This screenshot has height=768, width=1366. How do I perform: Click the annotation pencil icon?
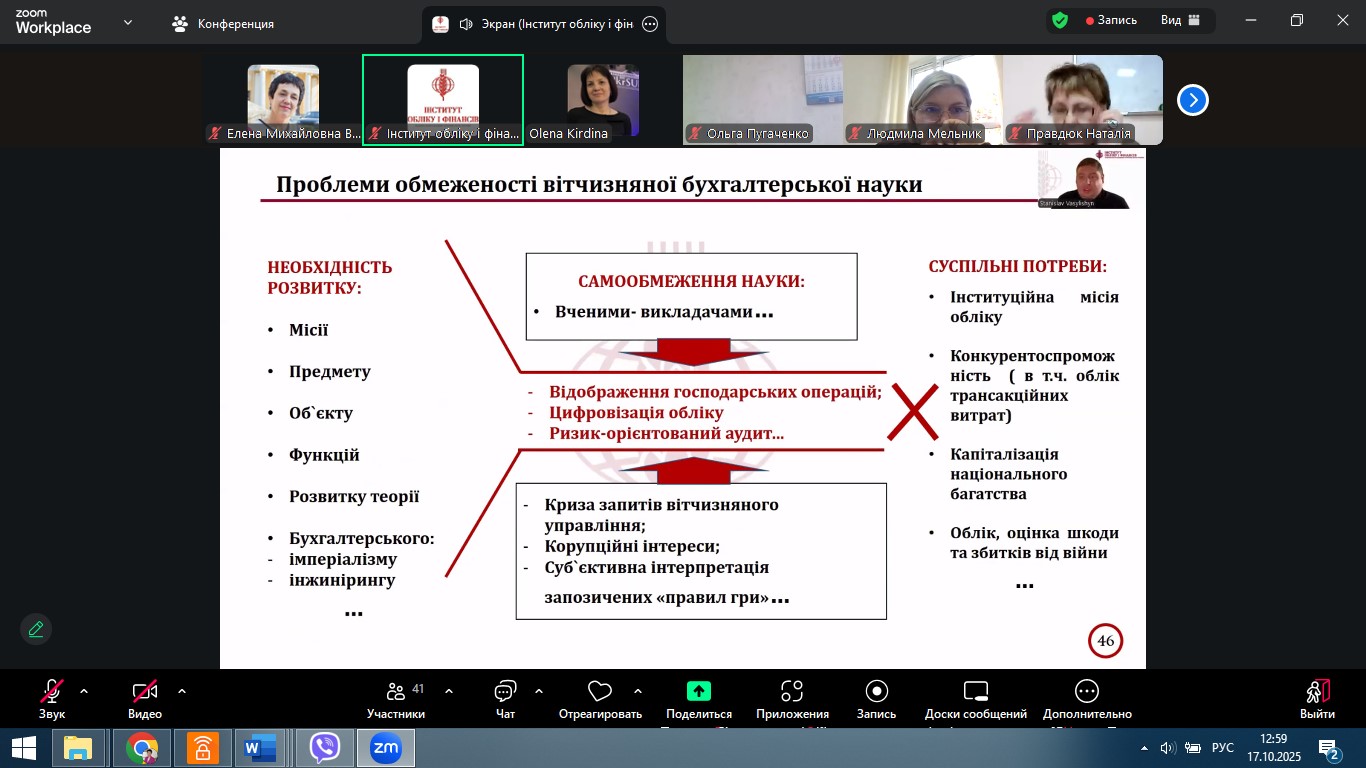coord(36,629)
